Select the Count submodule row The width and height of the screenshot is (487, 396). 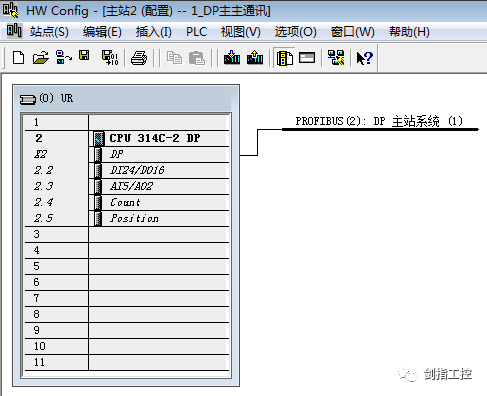pos(127,202)
